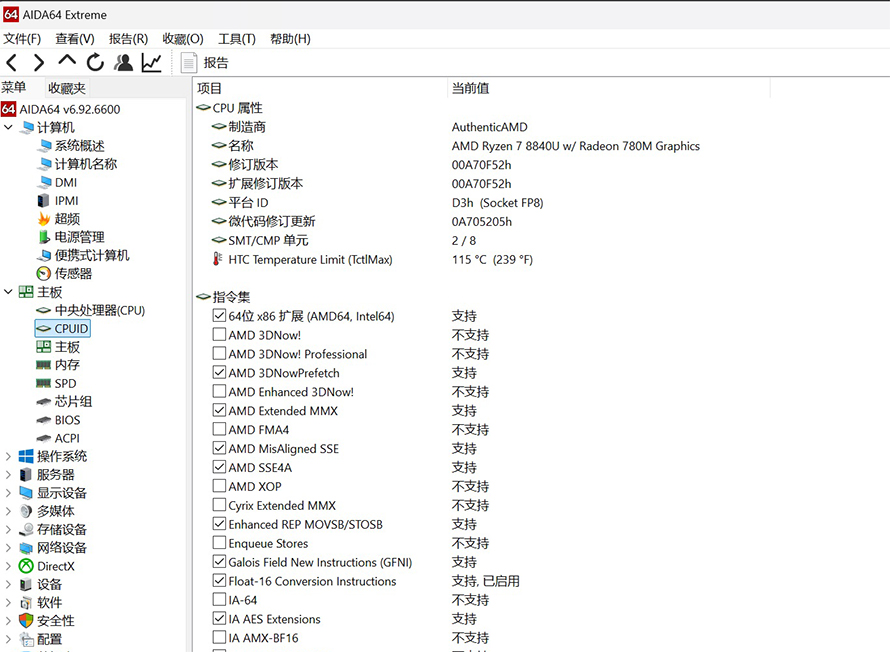Toggle the 64位 x86 扩展 checkbox

pyautogui.click(x=219, y=316)
